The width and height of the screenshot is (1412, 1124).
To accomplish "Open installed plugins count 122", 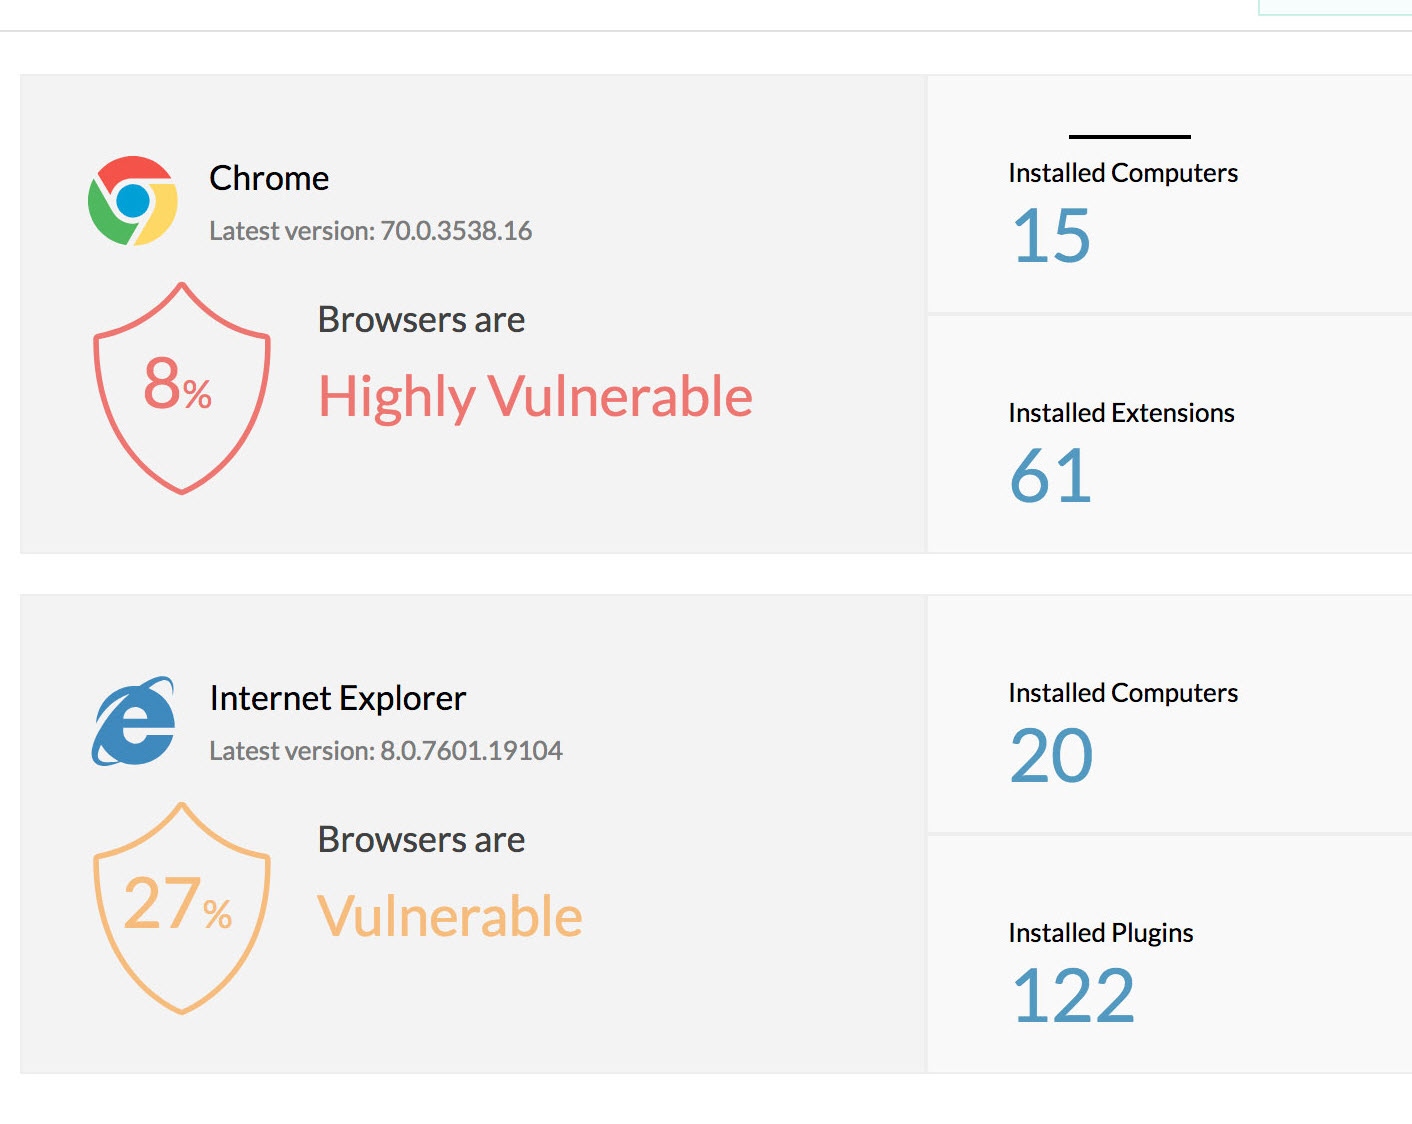I will (1073, 997).
